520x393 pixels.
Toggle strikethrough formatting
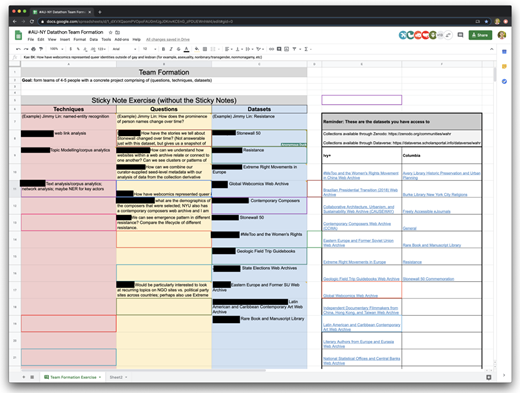[179, 49]
